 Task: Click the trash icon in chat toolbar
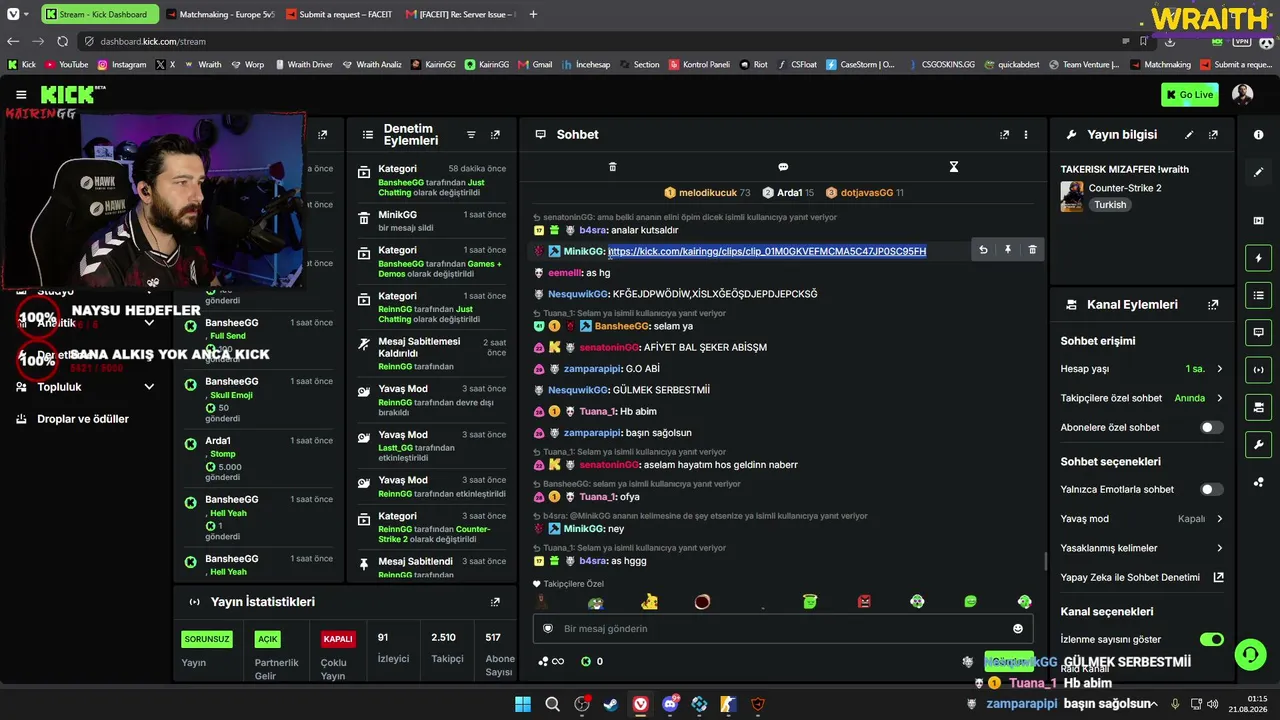pyautogui.click(x=613, y=167)
